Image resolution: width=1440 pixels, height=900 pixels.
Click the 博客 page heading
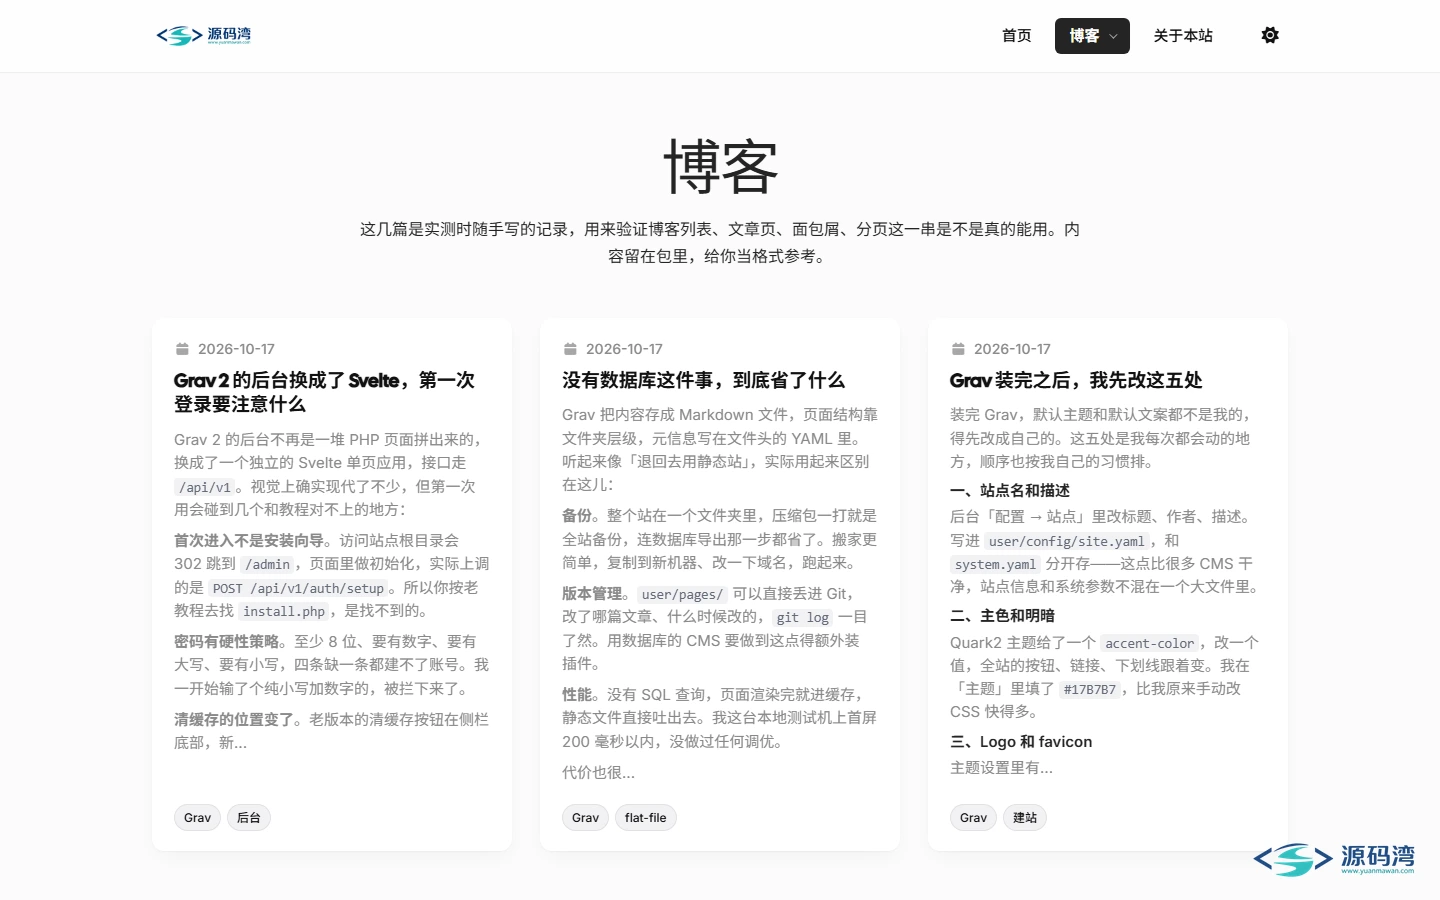(x=720, y=167)
